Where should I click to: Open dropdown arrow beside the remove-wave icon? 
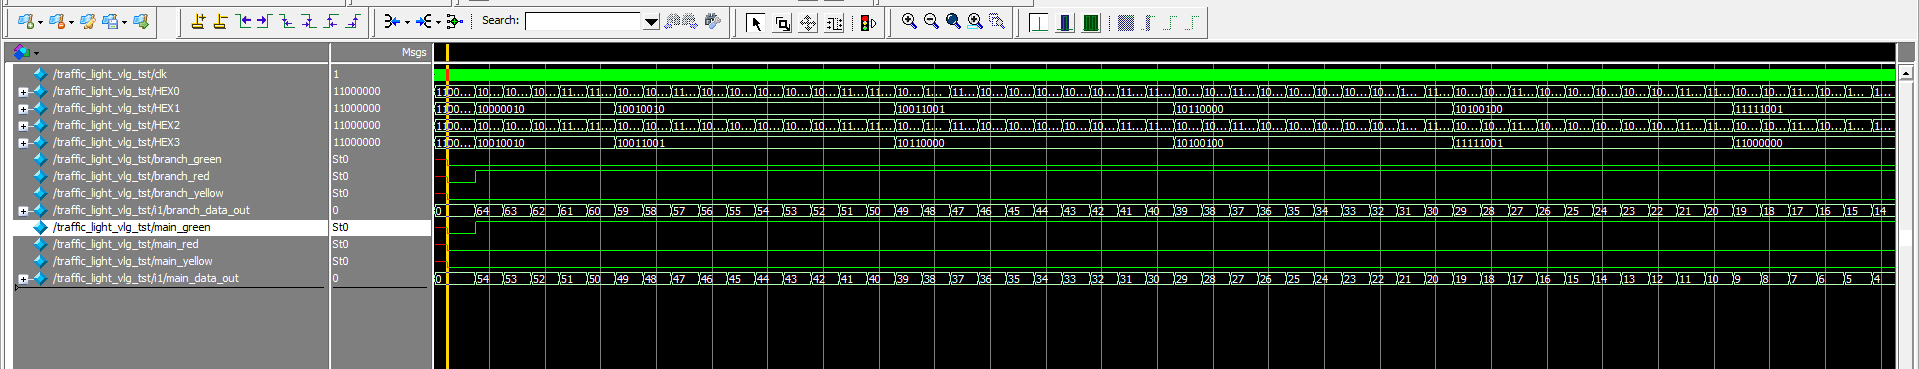coord(71,22)
